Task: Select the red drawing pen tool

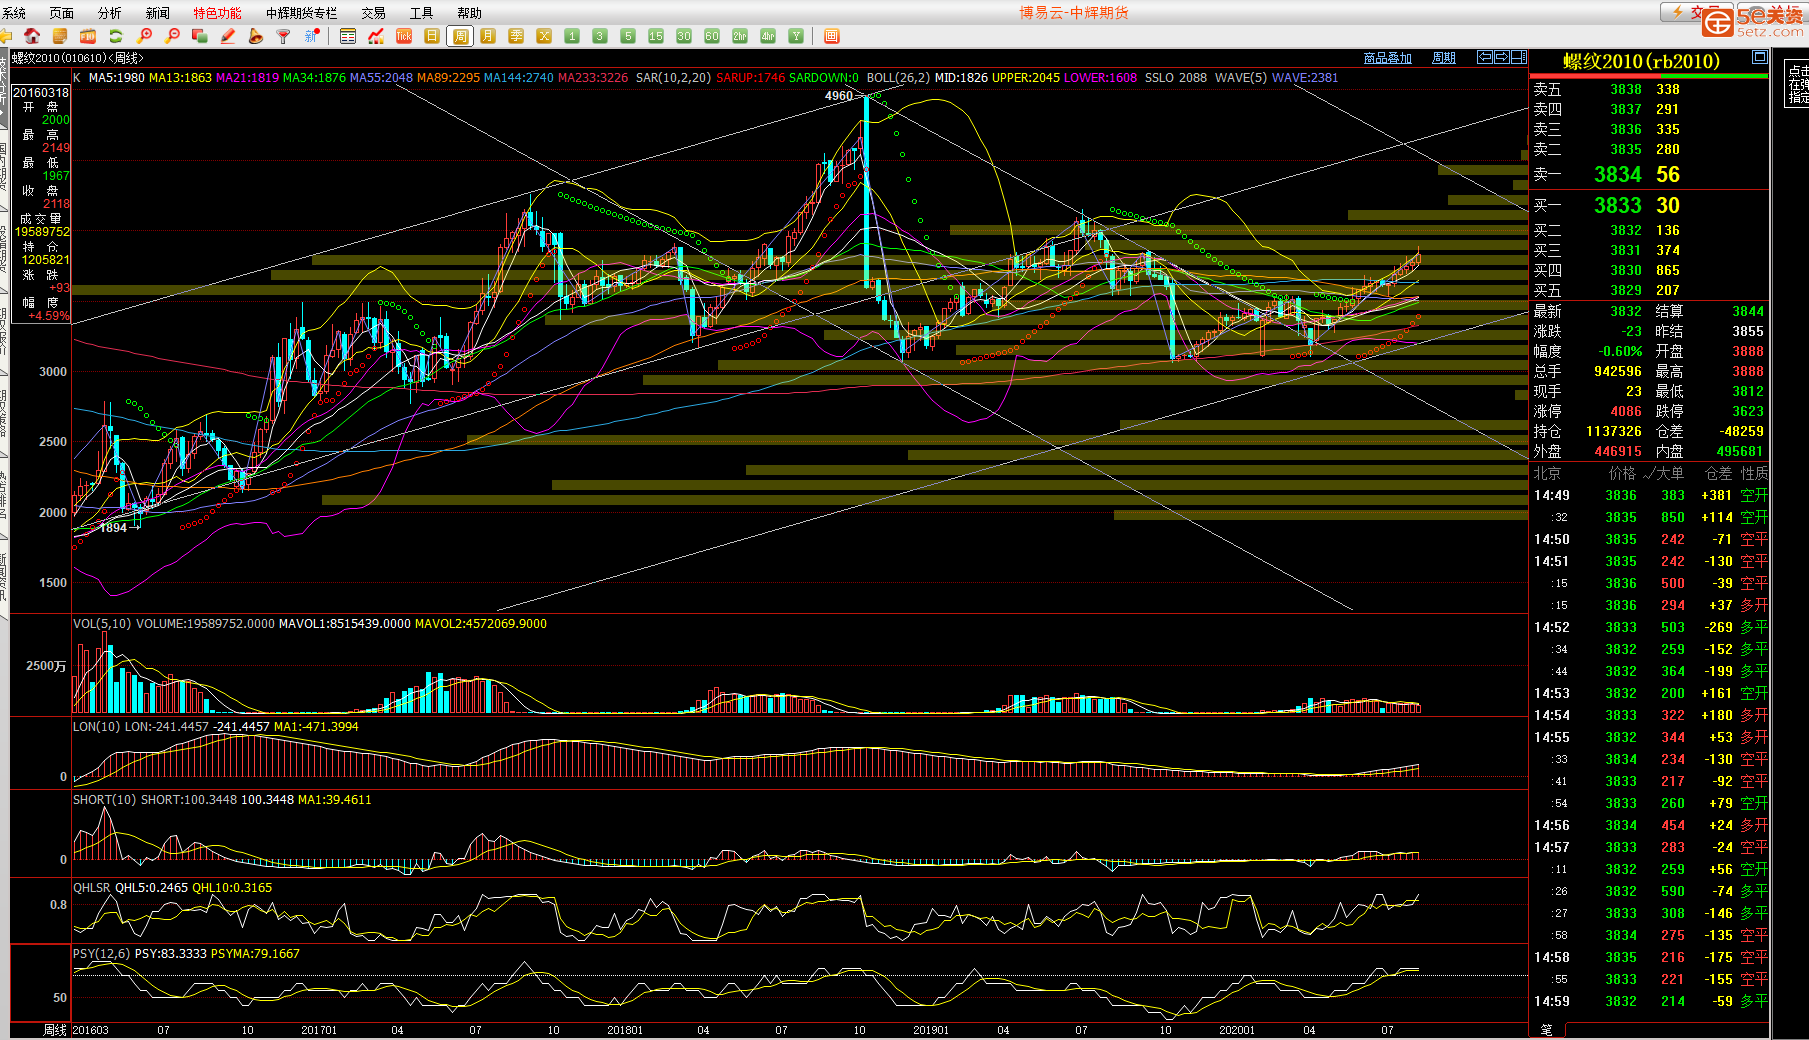Action: [228, 36]
